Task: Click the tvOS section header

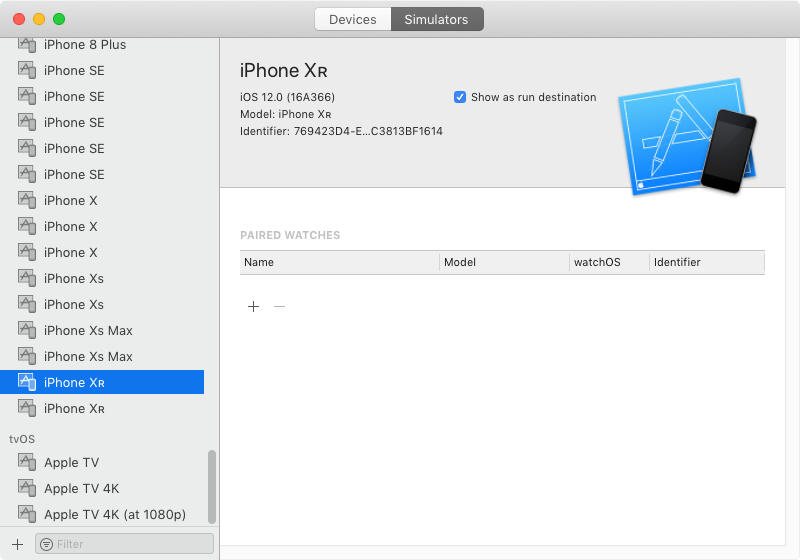Action: click(22, 439)
